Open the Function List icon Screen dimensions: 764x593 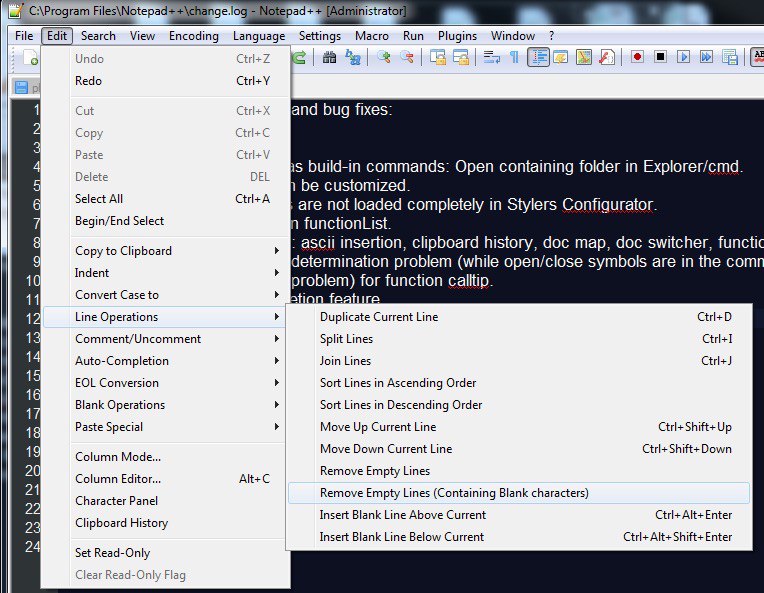click(607, 57)
